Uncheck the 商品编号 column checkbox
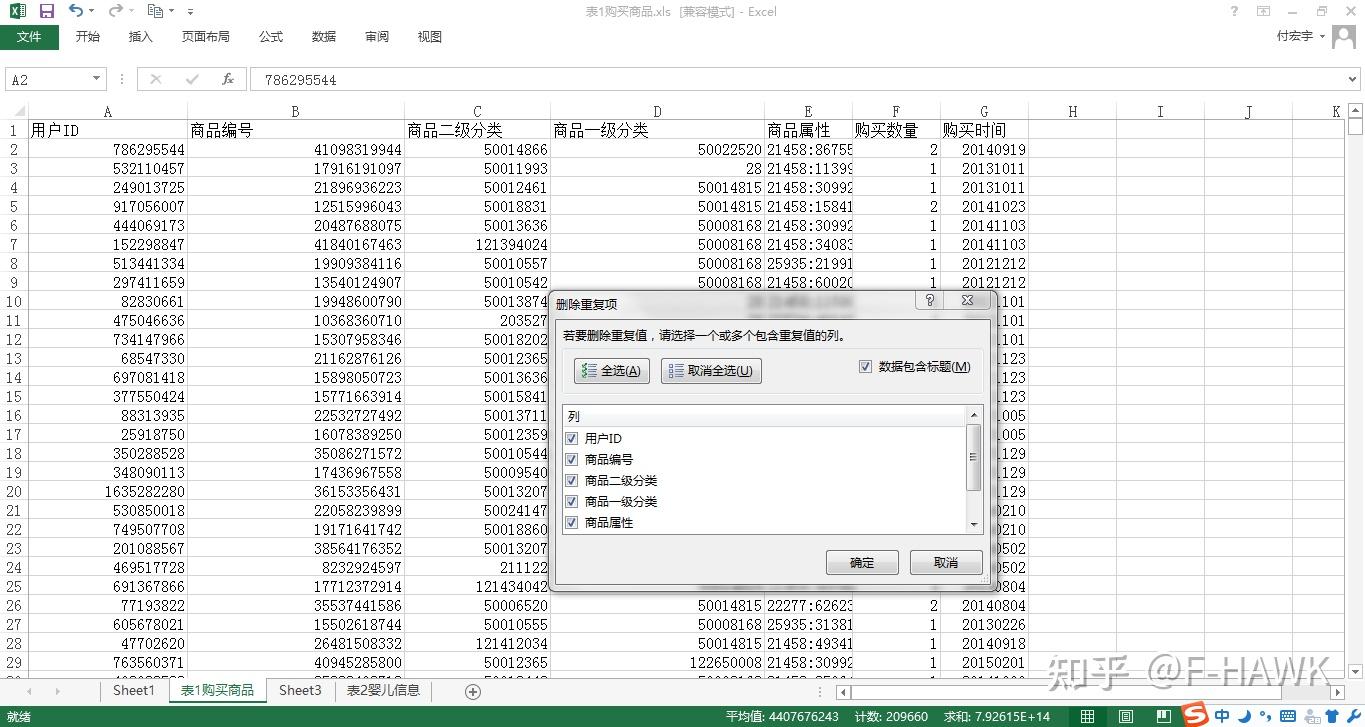This screenshot has height=727, width=1365. click(572, 459)
